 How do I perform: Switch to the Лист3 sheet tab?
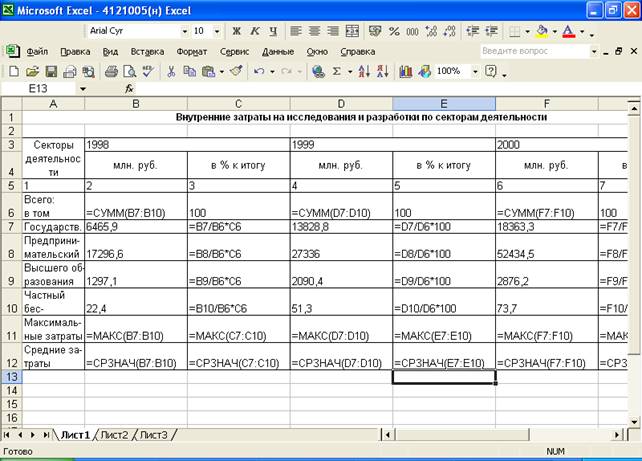point(154,435)
